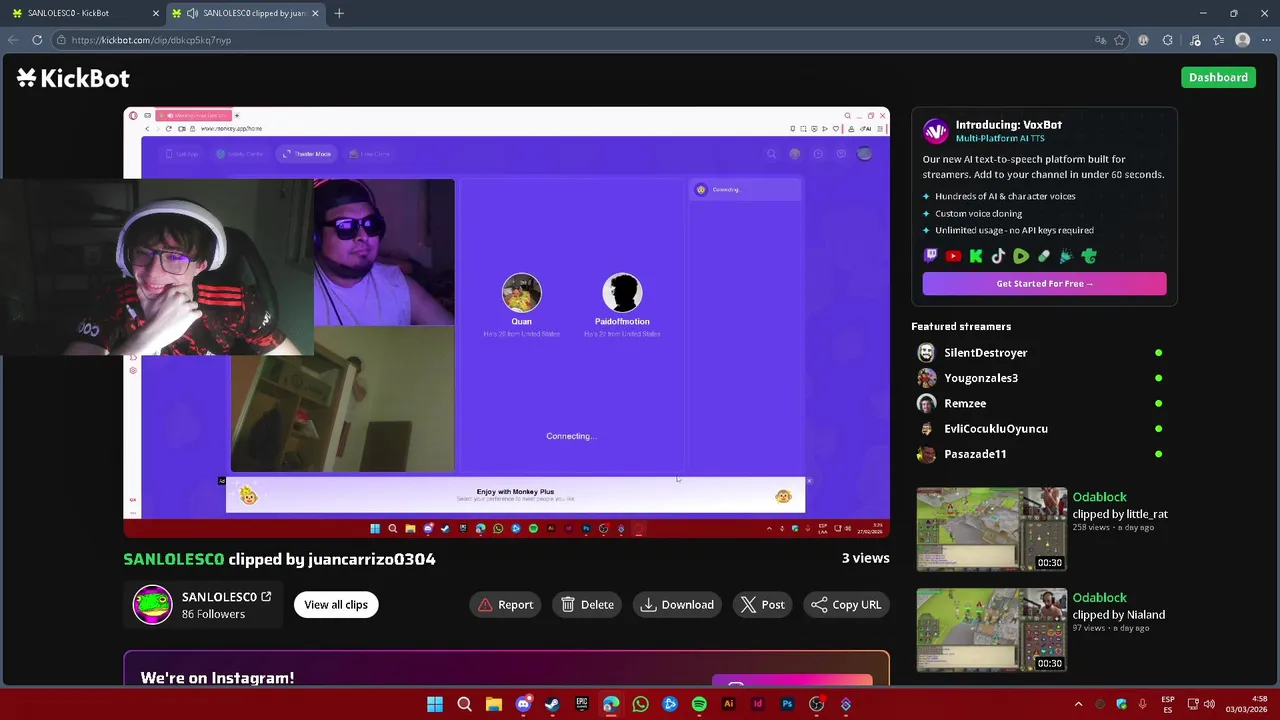The image size is (1280, 720).
Task: Open View all clips
Action: pos(336,604)
